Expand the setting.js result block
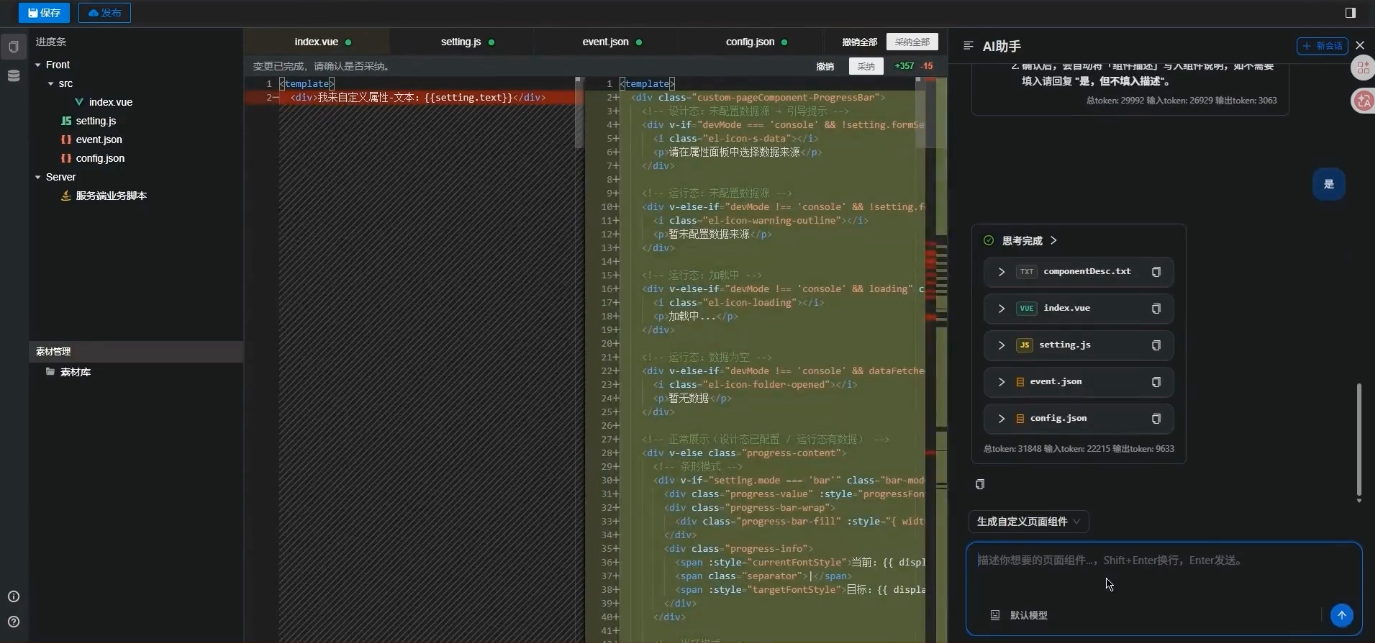The height and width of the screenshot is (643, 1375). coord(1001,345)
